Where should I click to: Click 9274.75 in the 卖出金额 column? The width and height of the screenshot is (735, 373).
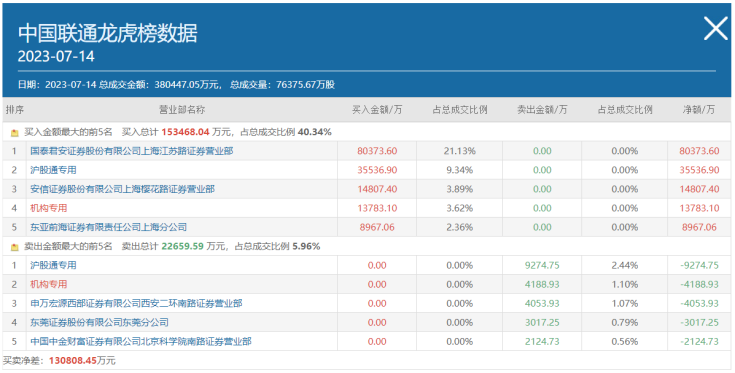[x=542, y=265]
